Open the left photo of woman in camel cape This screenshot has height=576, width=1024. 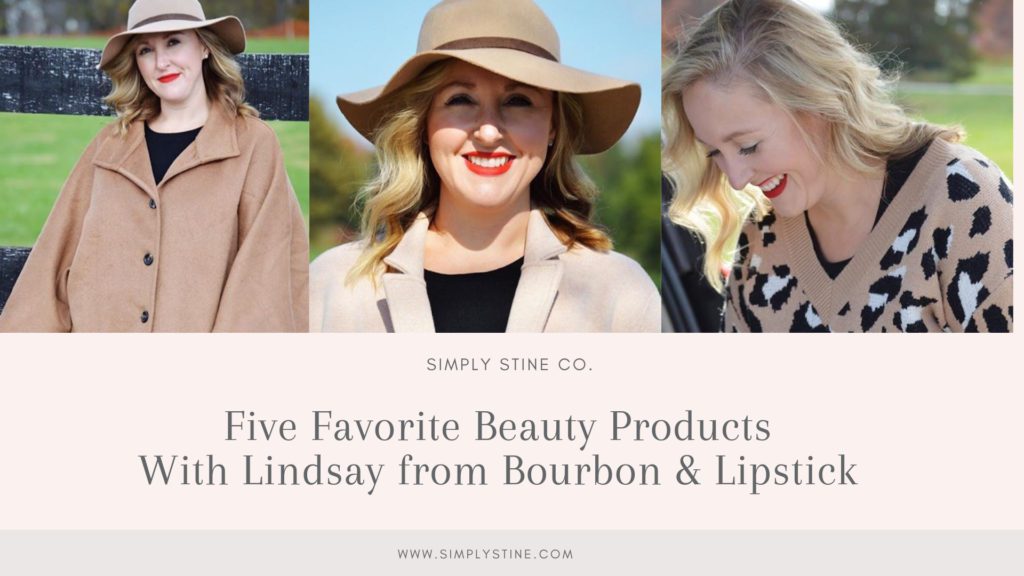click(154, 166)
